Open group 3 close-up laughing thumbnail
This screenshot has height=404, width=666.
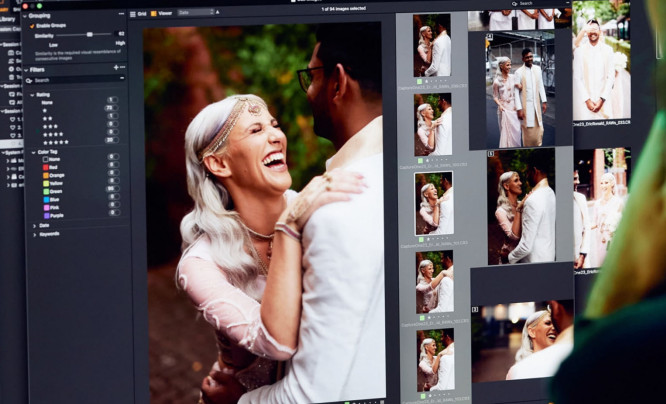point(522,342)
